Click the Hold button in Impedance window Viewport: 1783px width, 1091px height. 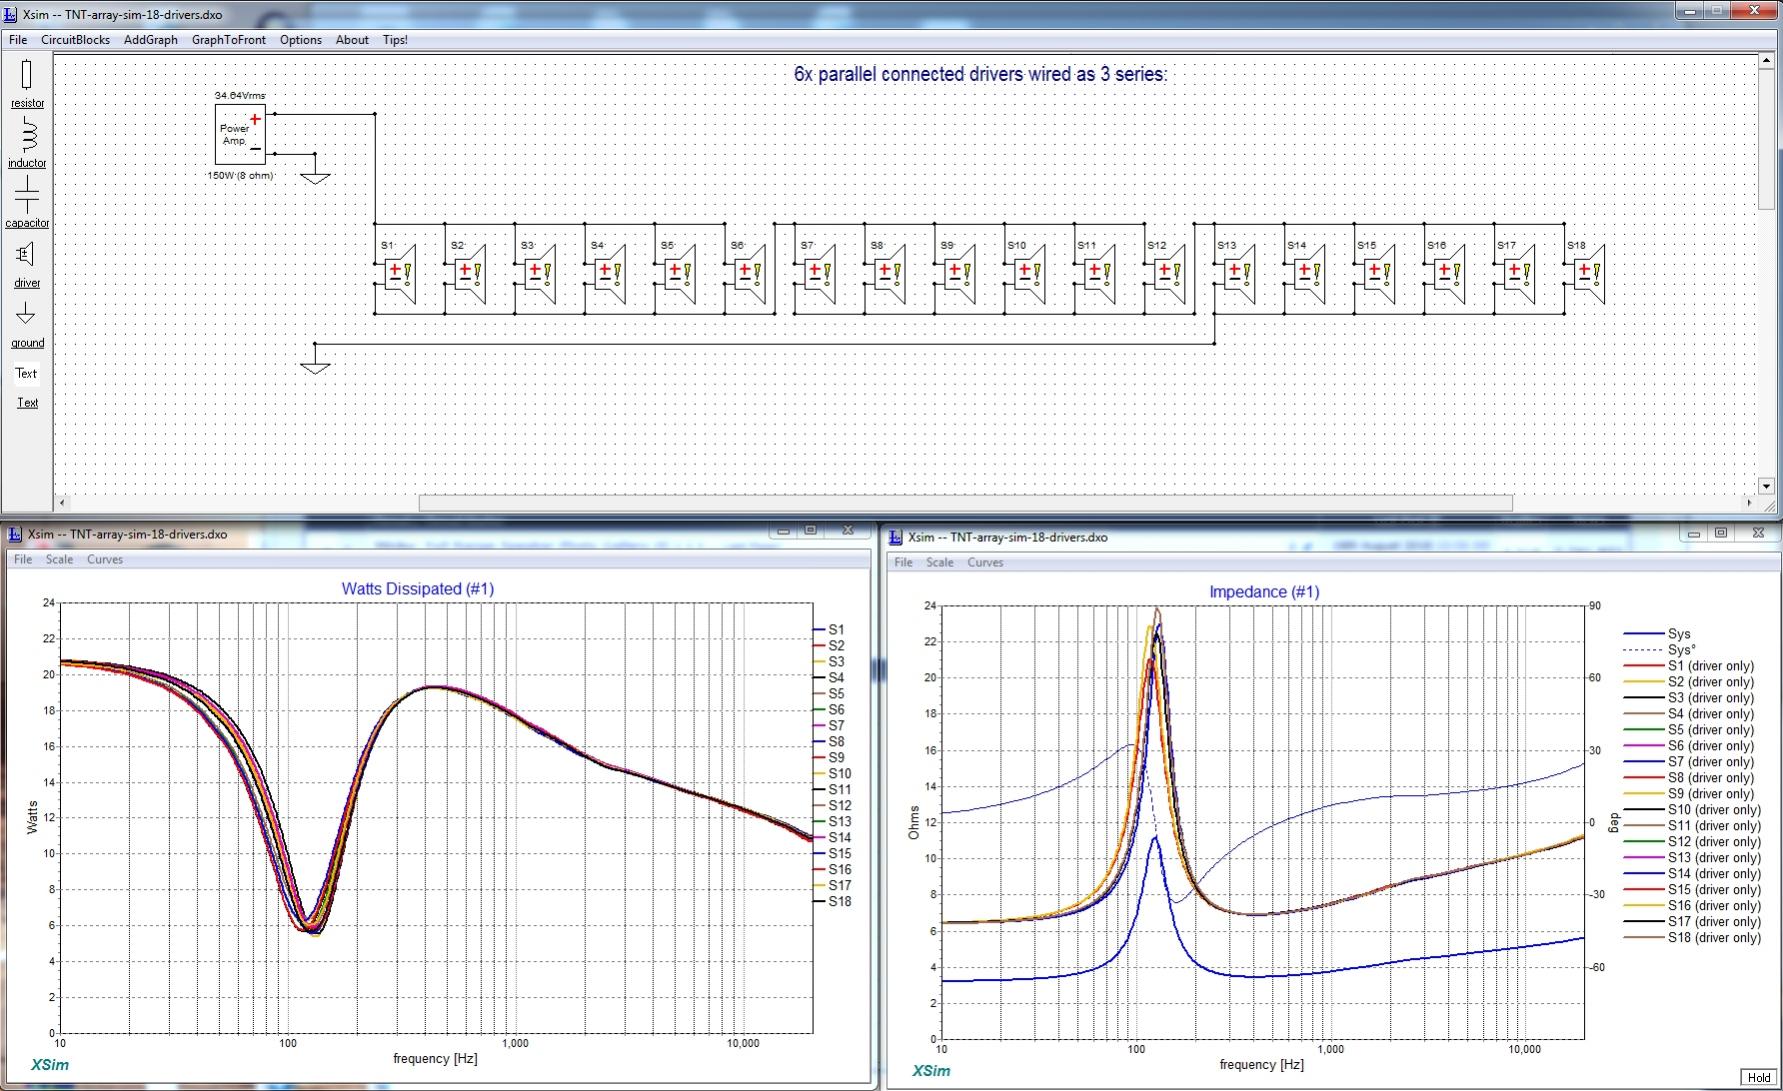(x=1759, y=1077)
